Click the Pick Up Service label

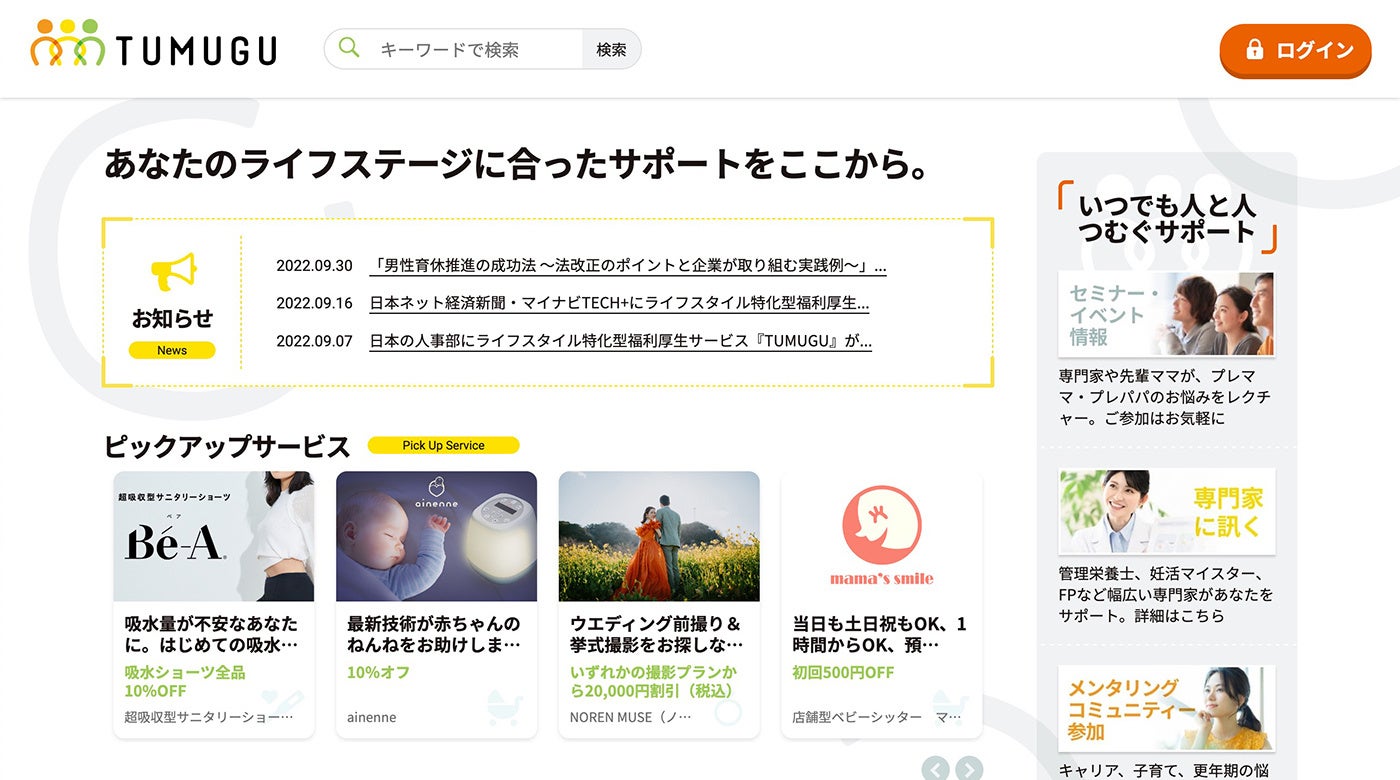click(443, 445)
